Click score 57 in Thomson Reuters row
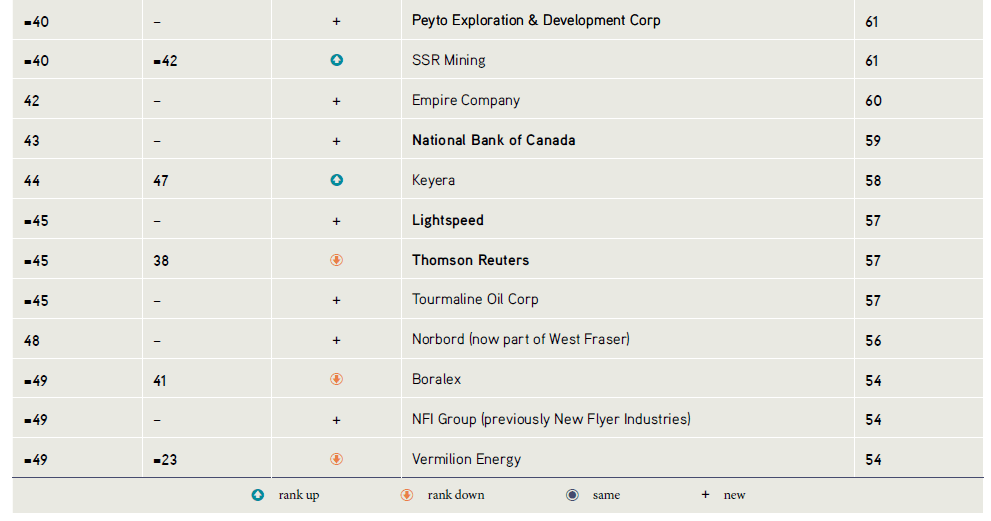This screenshot has width=991, height=521. pos(873,261)
